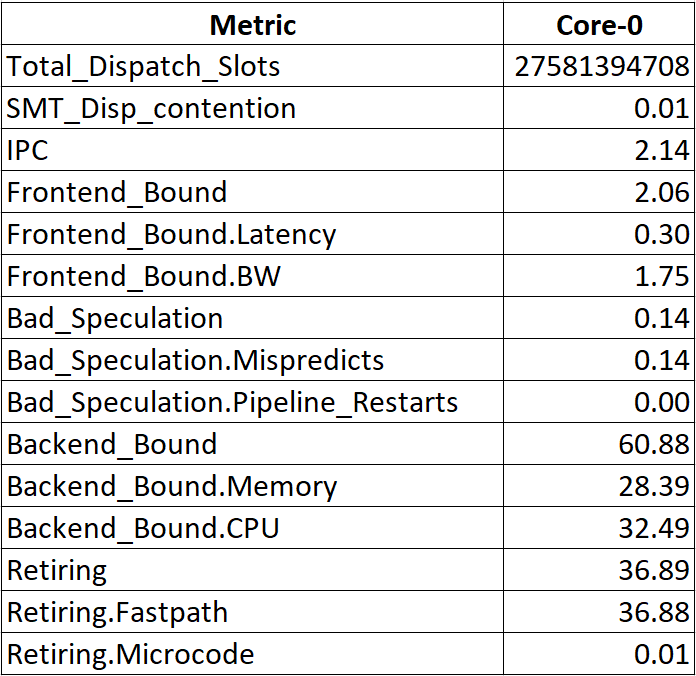Click the Core-0 column header
696x676 pixels.
click(601, 25)
